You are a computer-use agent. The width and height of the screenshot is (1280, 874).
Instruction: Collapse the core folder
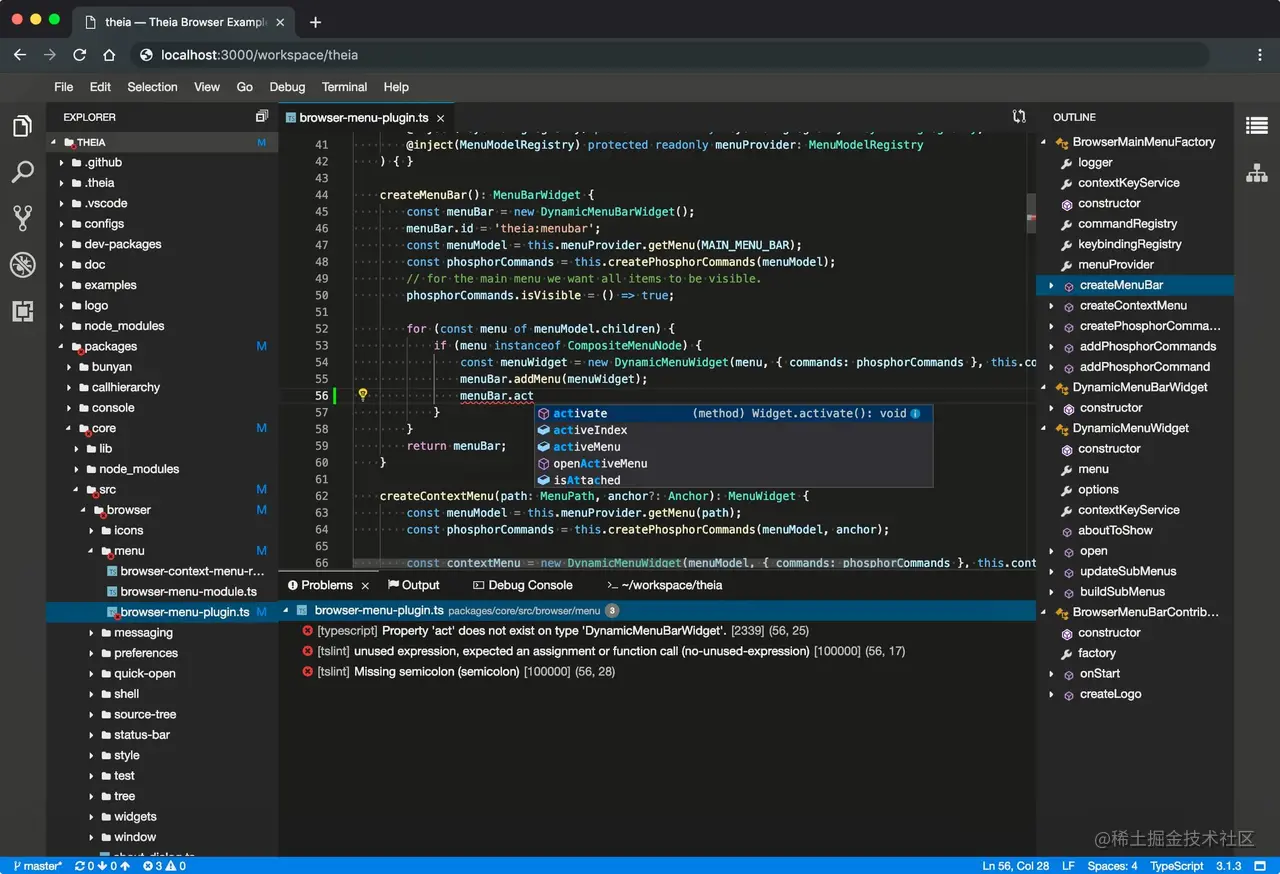pos(69,429)
